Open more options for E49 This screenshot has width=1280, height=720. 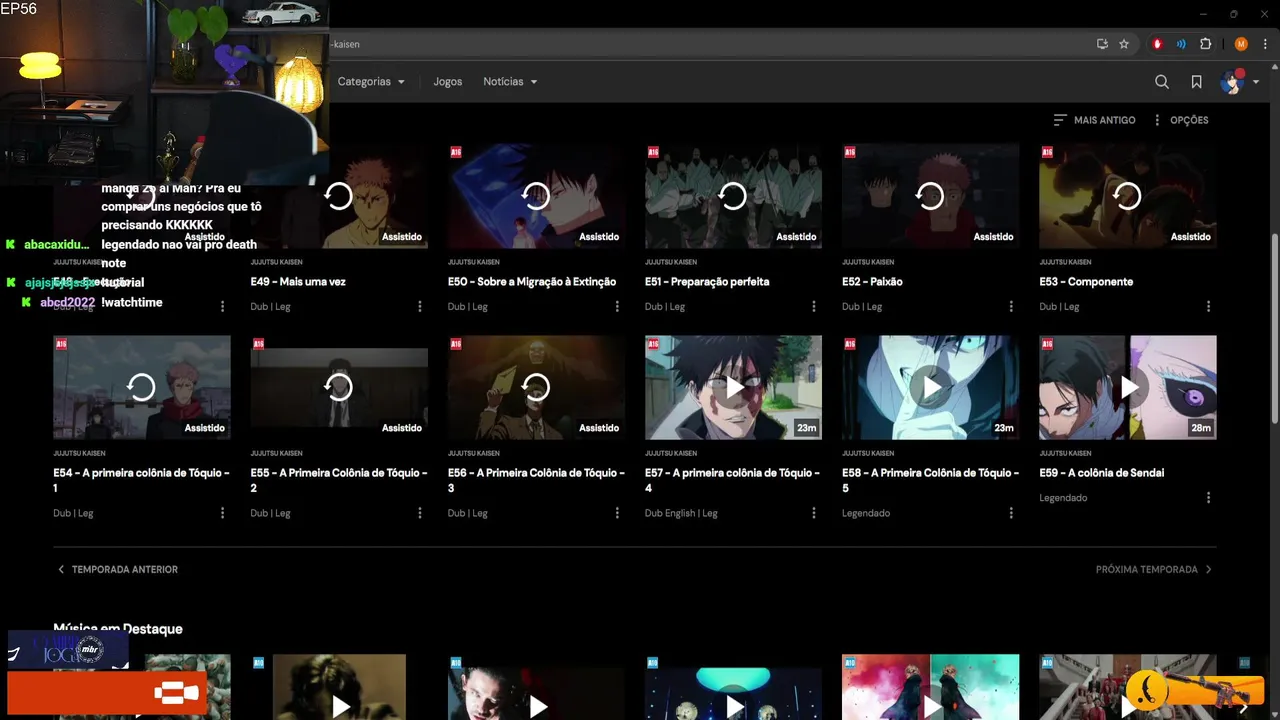coord(420,307)
